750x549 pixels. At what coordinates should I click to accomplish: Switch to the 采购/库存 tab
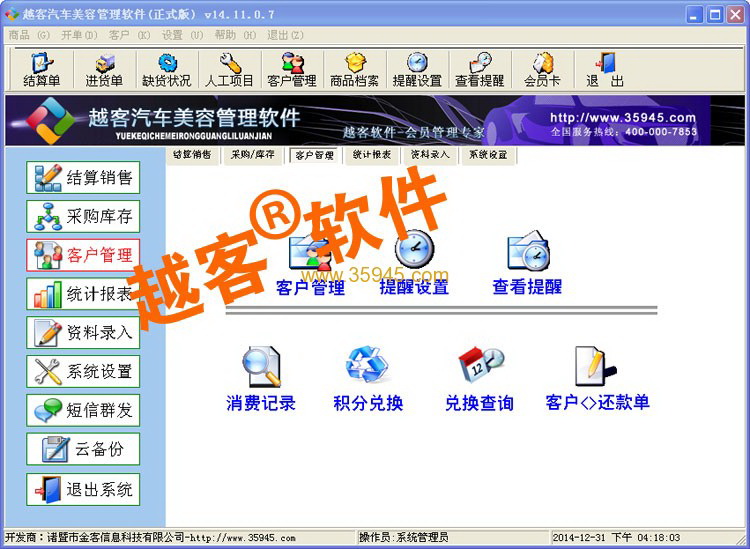tap(253, 155)
